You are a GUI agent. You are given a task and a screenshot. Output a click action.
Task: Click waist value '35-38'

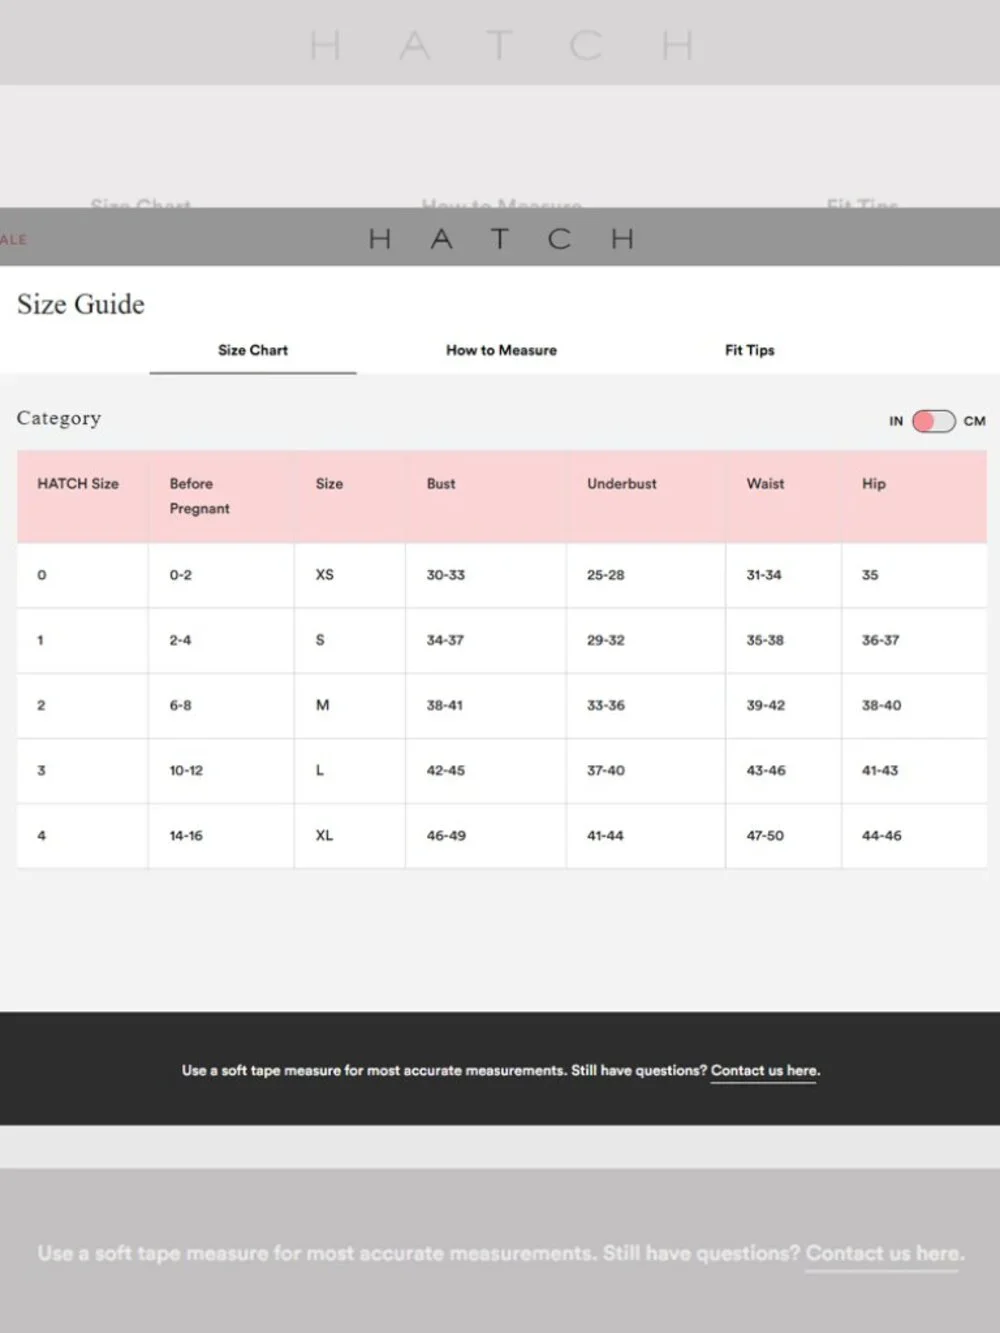765,640
